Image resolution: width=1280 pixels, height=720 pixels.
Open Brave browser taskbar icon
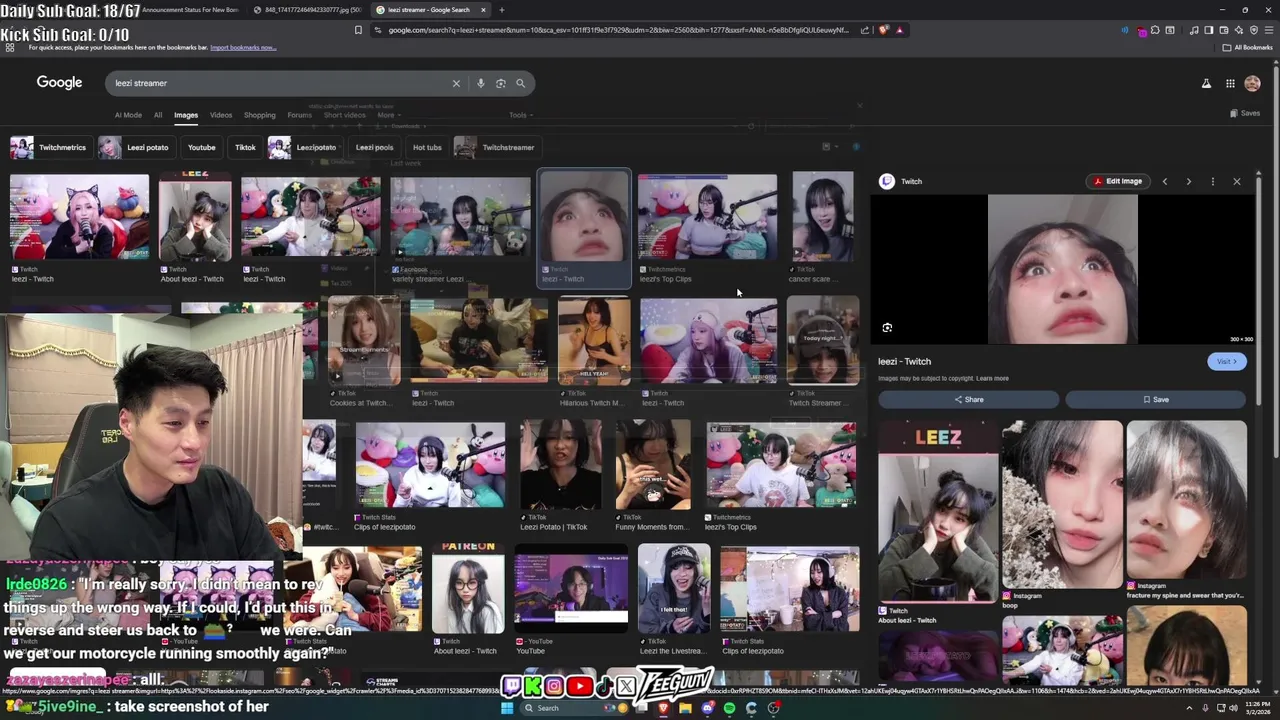[x=663, y=708]
